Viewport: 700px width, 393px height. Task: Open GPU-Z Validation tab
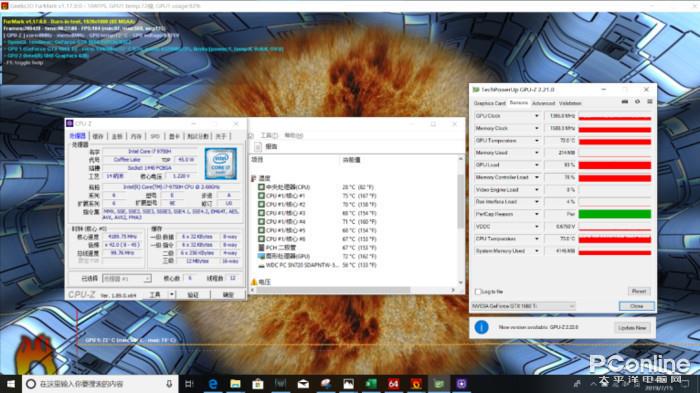(570, 103)
